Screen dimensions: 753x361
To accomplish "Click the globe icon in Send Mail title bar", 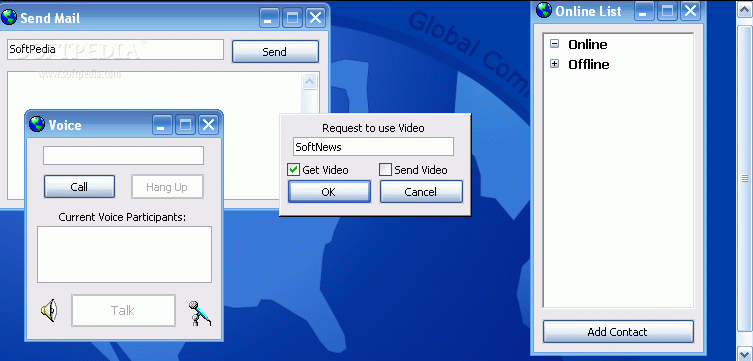I will (9, 17).
